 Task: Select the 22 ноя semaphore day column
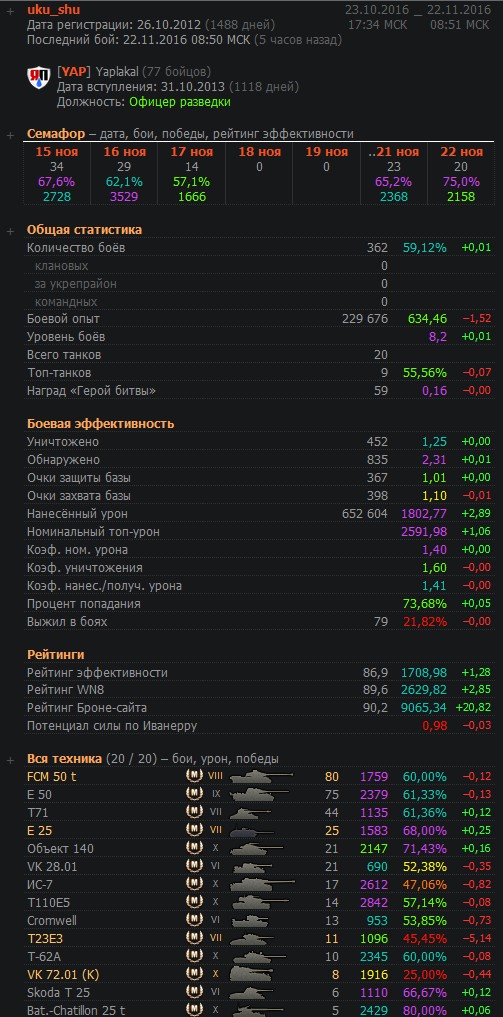pyautogui.click(x=462, y=174)
